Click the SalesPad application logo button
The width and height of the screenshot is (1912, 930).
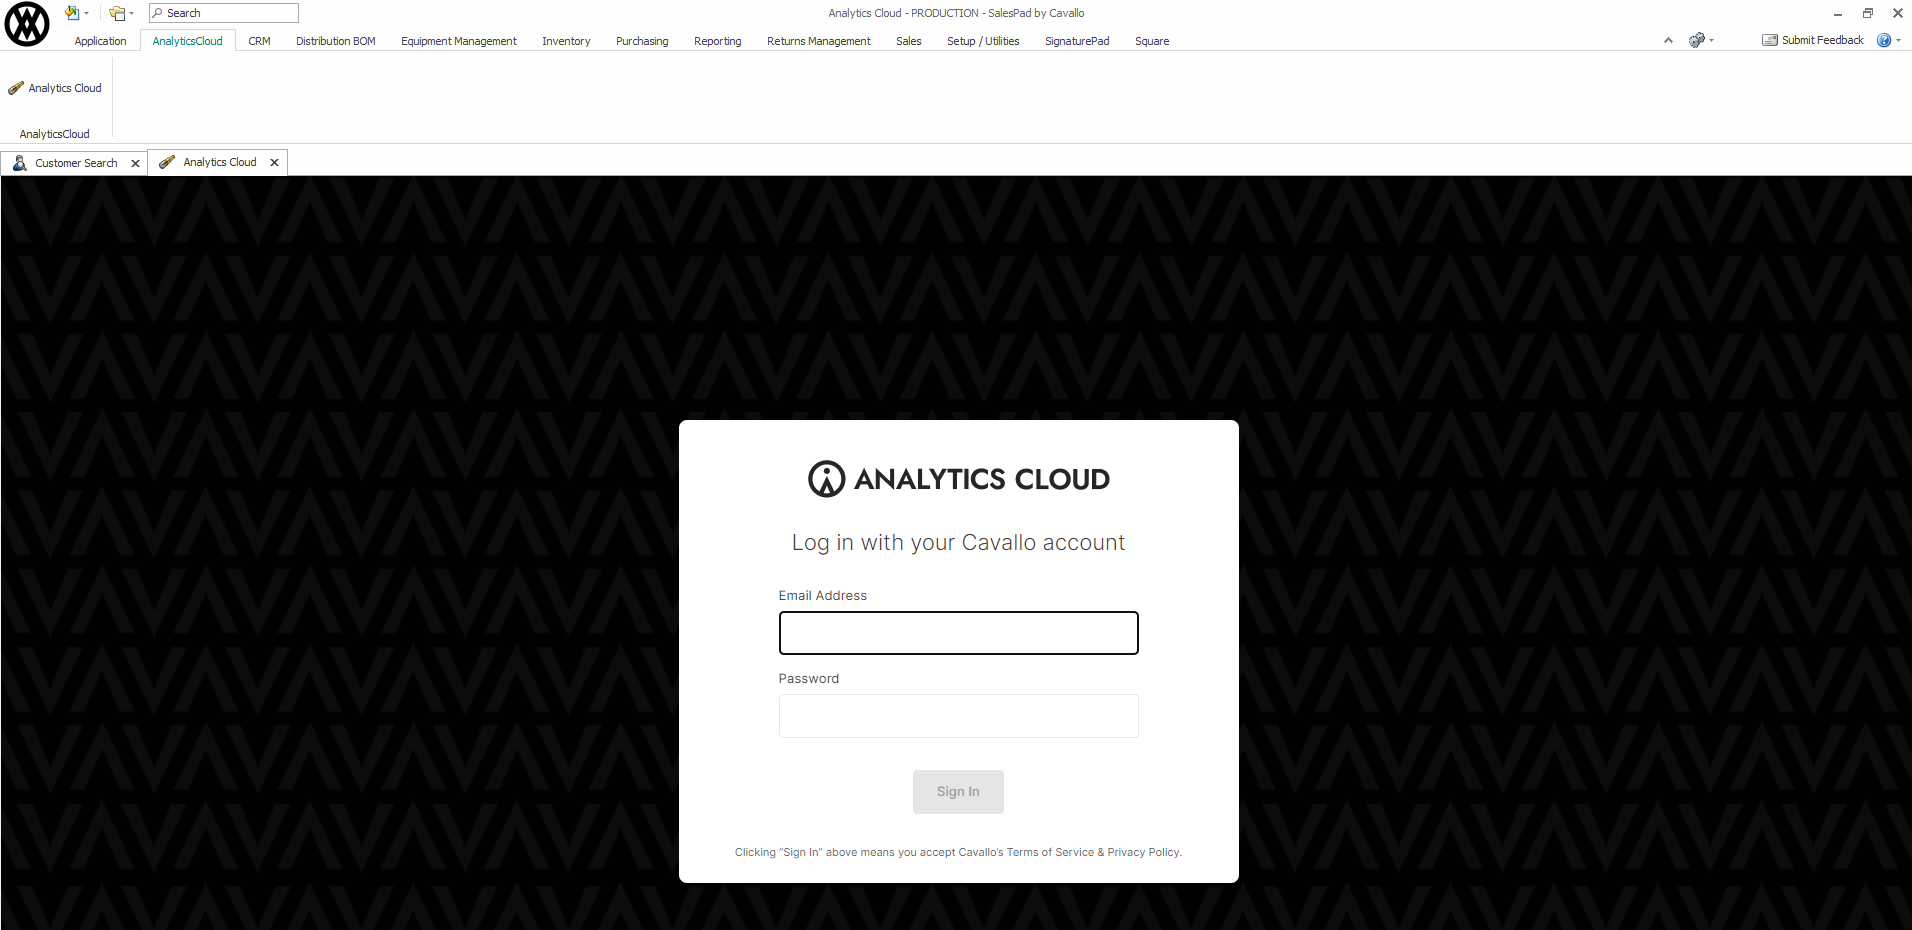[27, 25]
